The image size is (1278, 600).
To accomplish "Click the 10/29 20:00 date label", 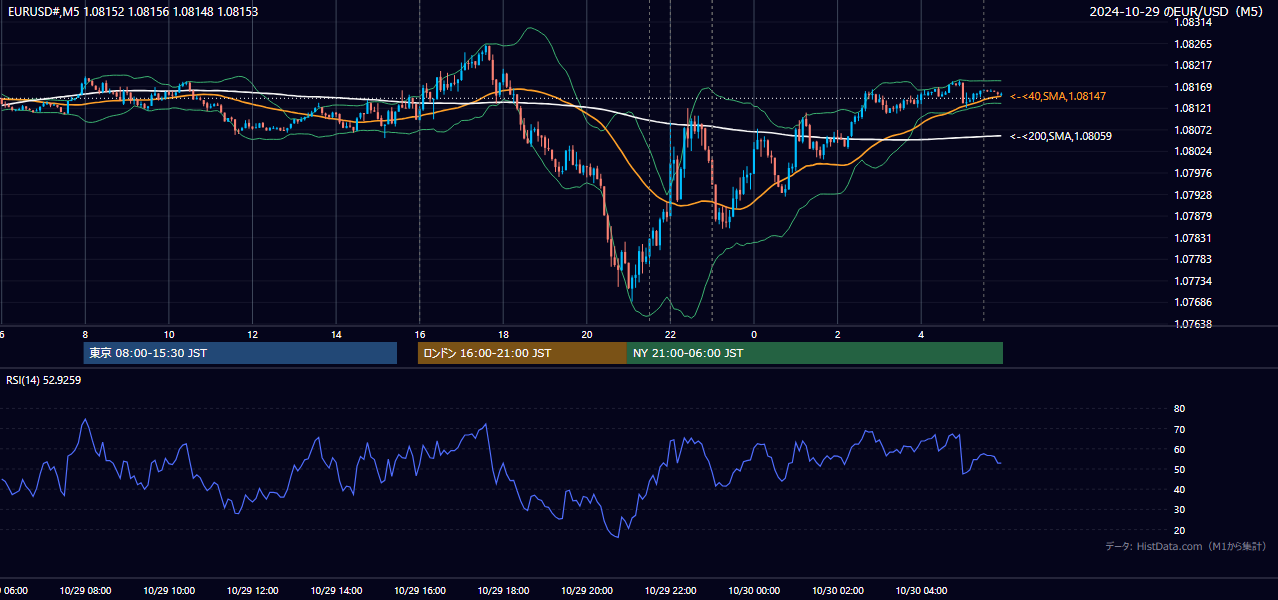I will 587,591.
